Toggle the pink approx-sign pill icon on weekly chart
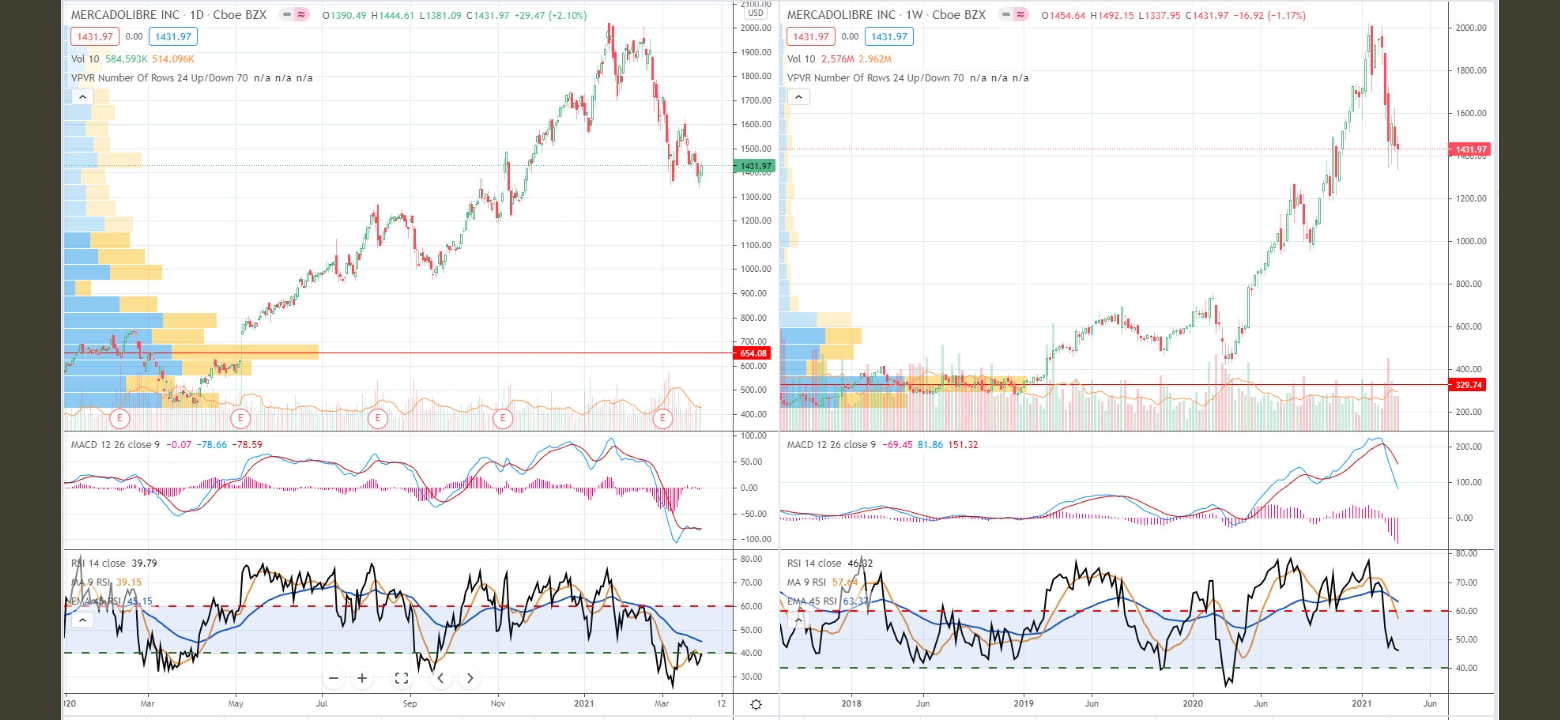This screenshot has height=720, width=1560. click(1021, 16)
